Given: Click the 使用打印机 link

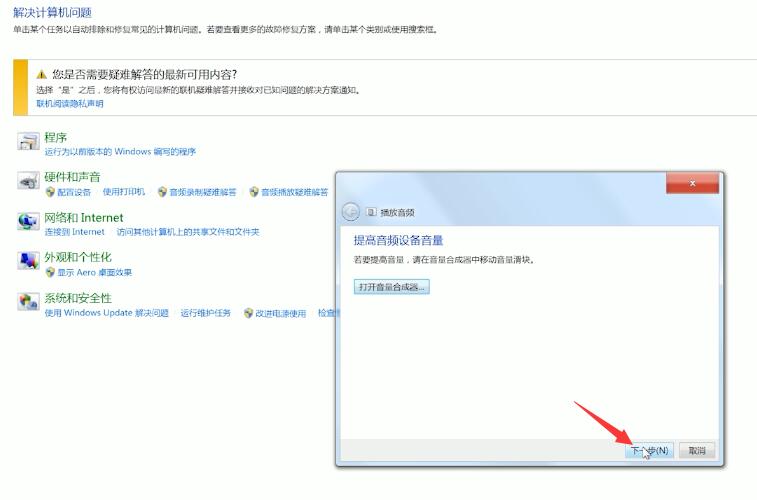Looking at the screenshot, I should point(124,192).
